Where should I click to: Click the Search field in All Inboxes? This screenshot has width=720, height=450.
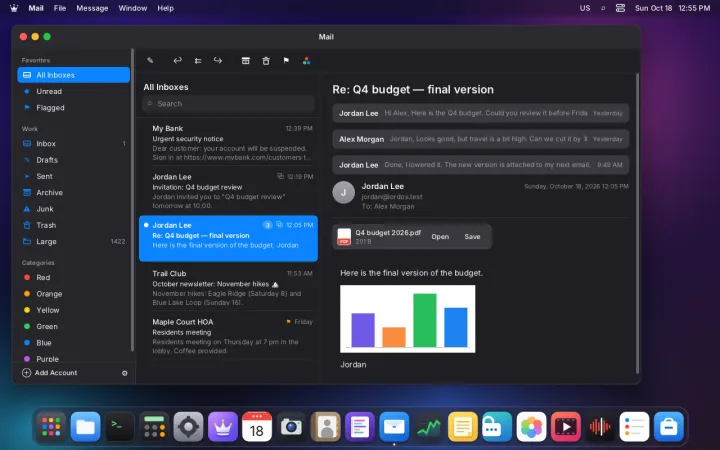pyautogui.click(x=228, y=104)
